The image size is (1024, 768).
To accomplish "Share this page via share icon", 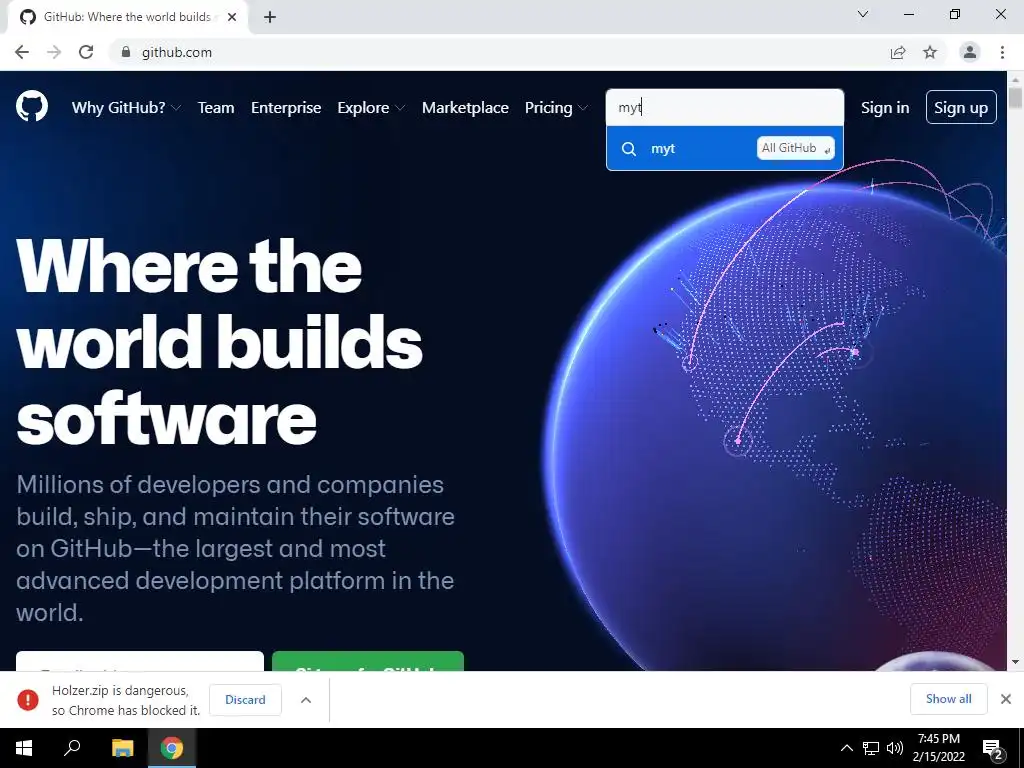I will (898, 52).
